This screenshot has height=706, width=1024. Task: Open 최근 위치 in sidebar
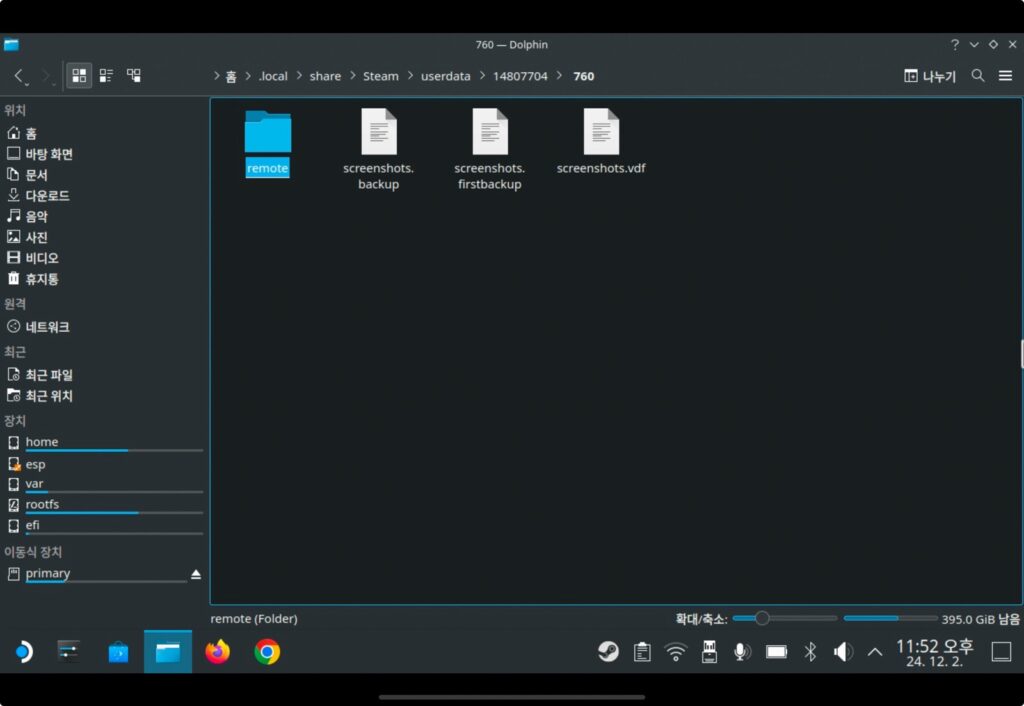pos(104,396)
